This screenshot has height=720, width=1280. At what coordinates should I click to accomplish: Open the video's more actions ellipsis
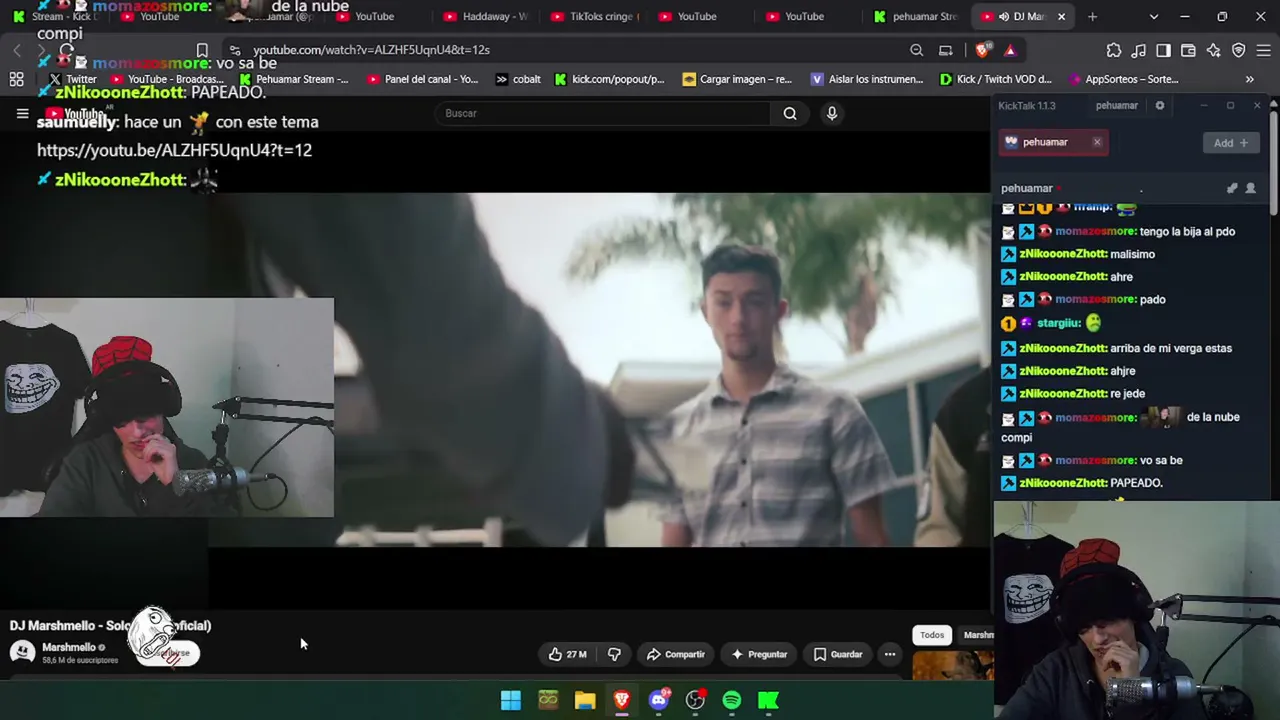click(889, 654)
